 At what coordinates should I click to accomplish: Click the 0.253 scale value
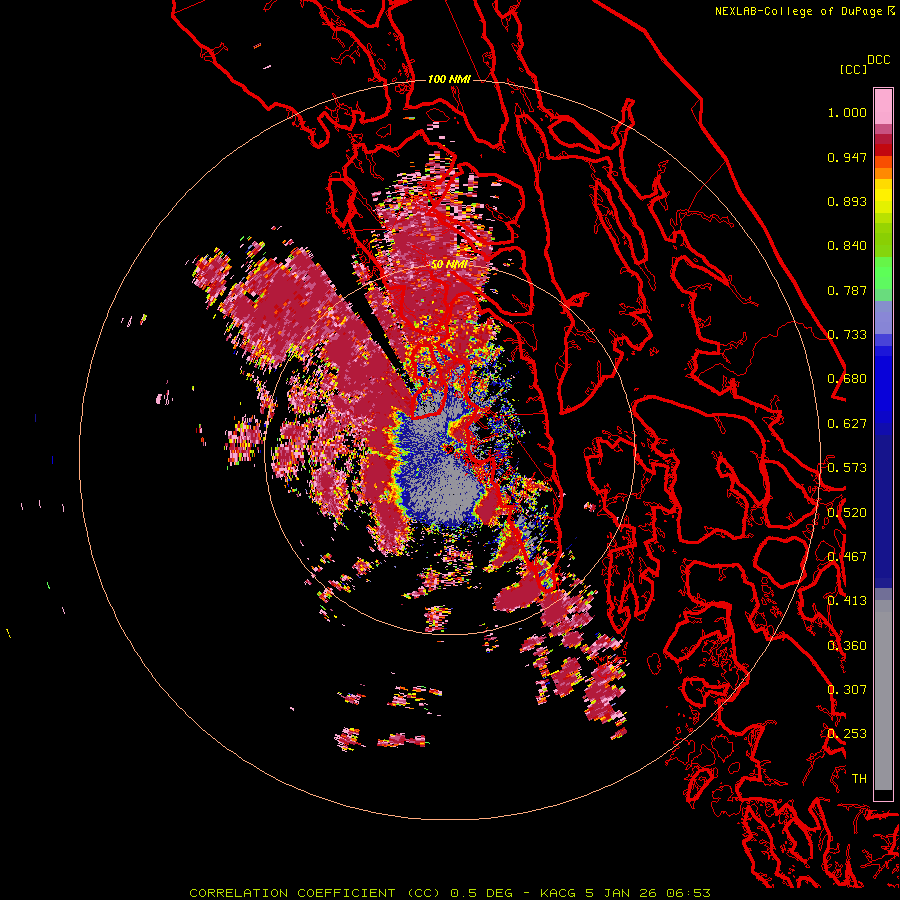click(x=847, y=734)
